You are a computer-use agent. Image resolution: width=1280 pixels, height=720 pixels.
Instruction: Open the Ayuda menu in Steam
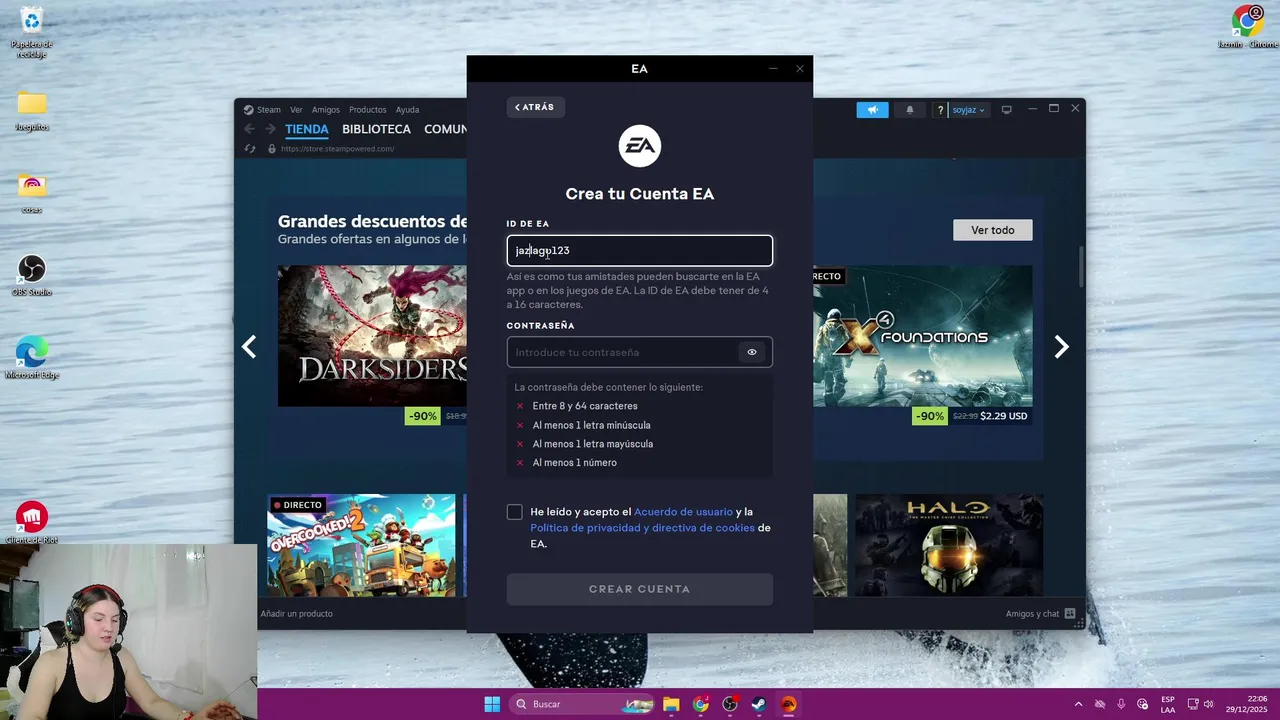tap(407, 110)
